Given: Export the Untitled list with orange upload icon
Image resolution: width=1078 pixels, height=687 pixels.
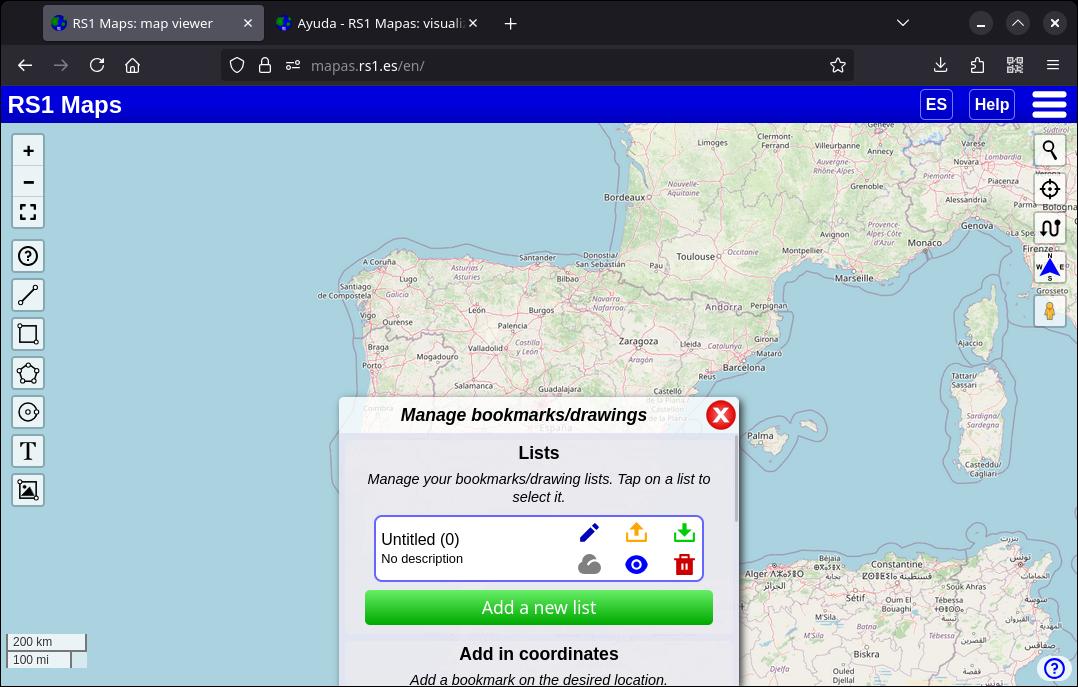Looking at the screenshot, I should 637,533.
